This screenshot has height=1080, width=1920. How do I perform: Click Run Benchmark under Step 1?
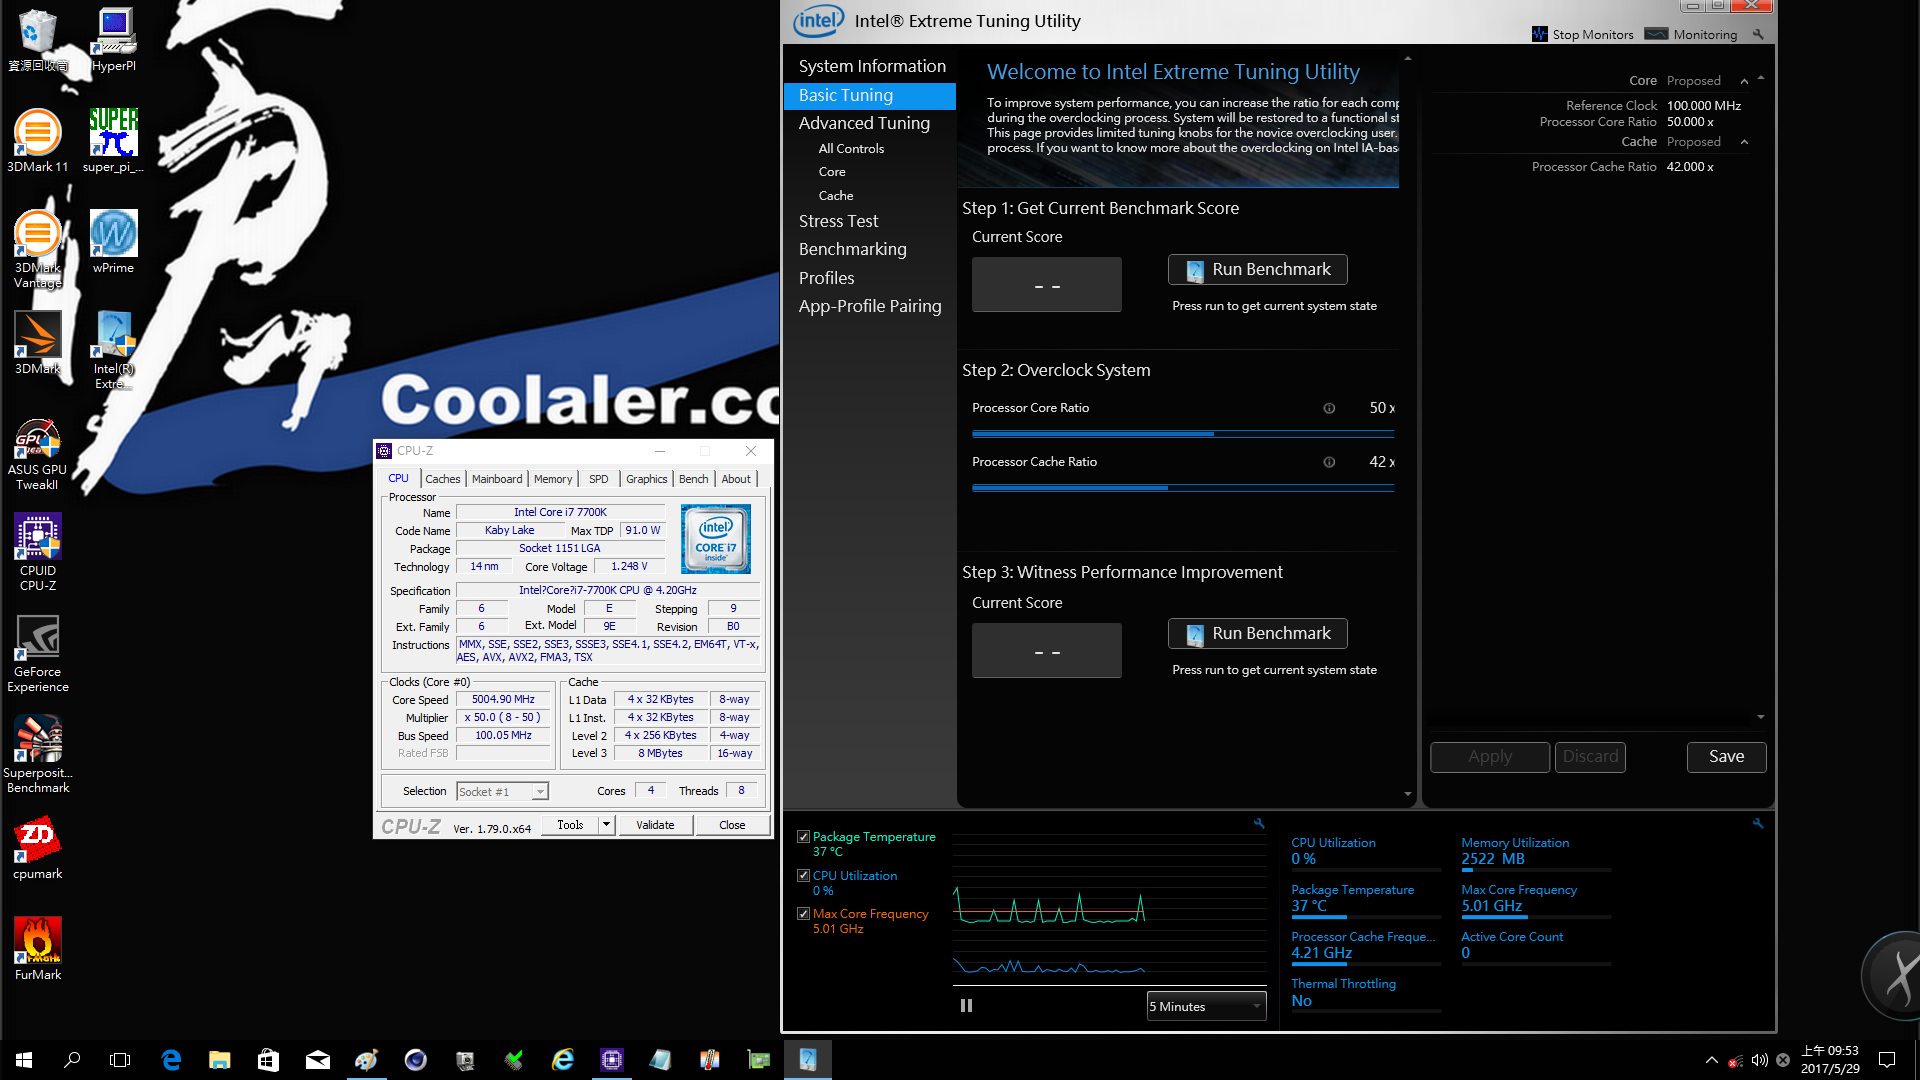pyautogui.click(x=1257, y=270)
